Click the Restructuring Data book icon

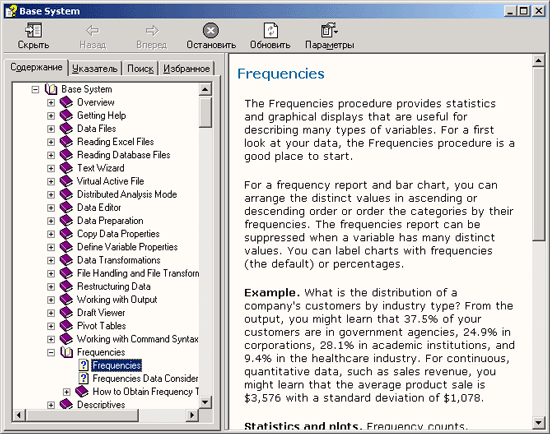(x=66, y=287)
